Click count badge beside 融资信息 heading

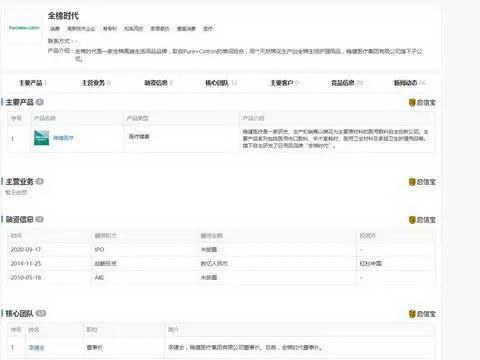[40, 219]
